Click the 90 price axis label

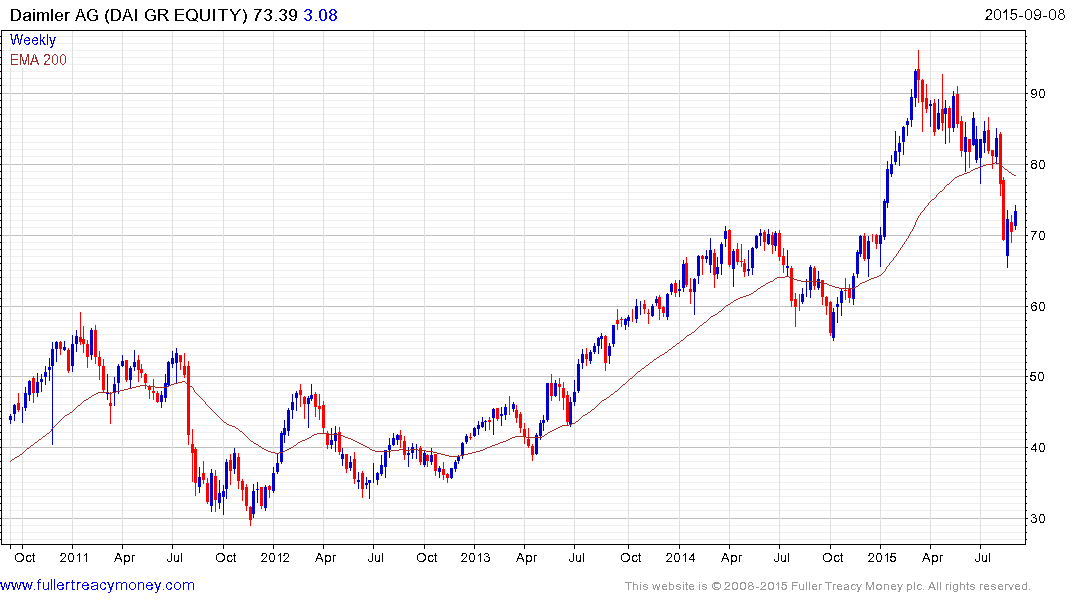pyautogui.click(x=1038, y=94)
